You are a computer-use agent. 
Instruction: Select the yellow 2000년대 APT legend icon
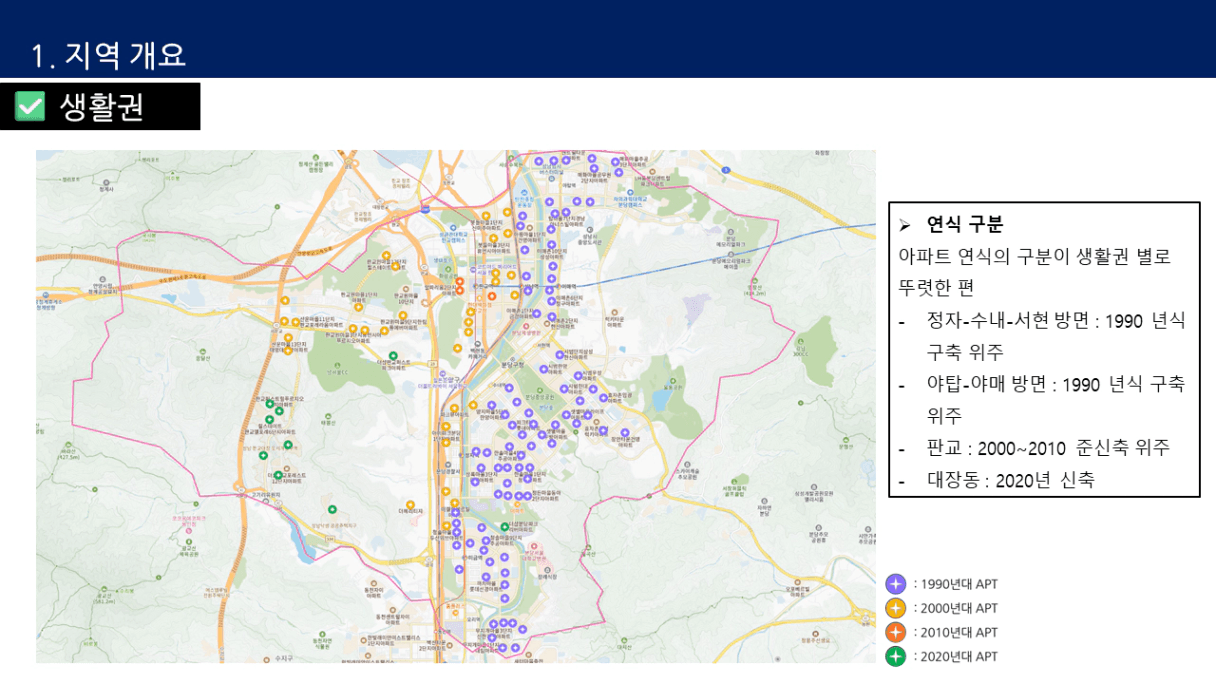(896, 608)
